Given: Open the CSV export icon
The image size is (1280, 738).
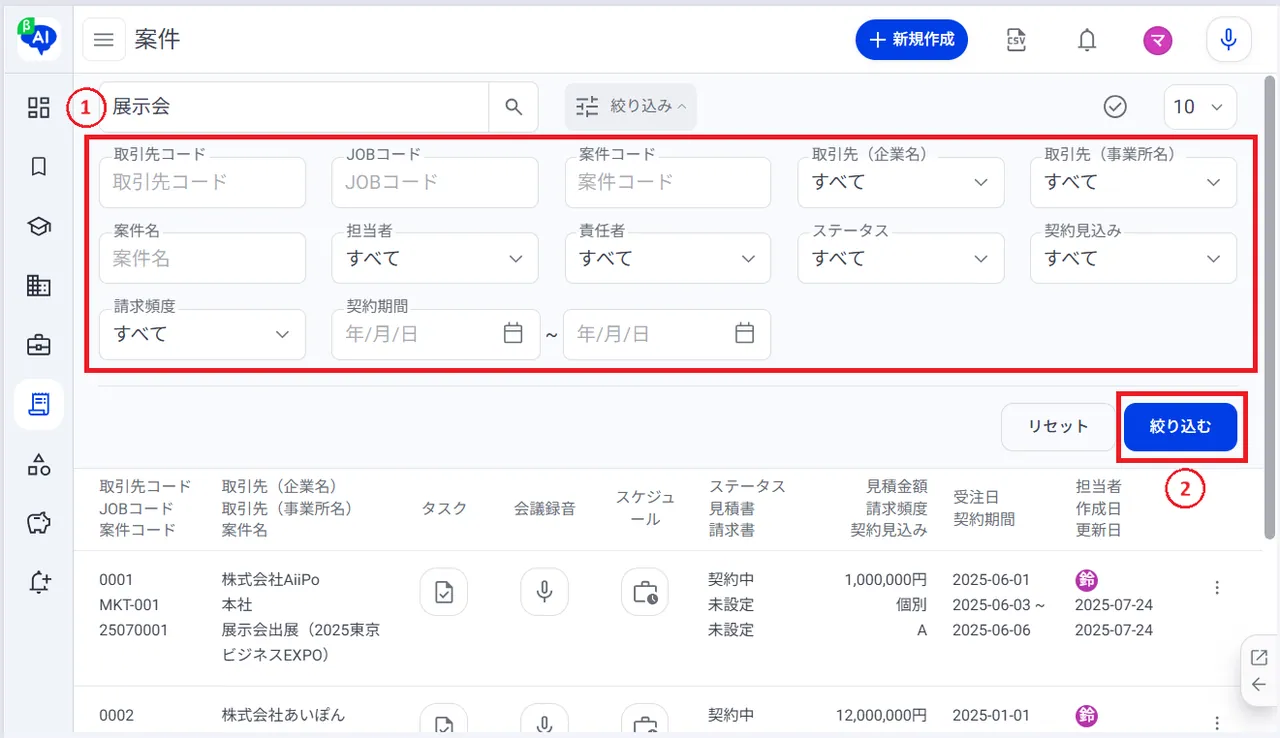Looking at the screenshot, I should [1016, 40].
